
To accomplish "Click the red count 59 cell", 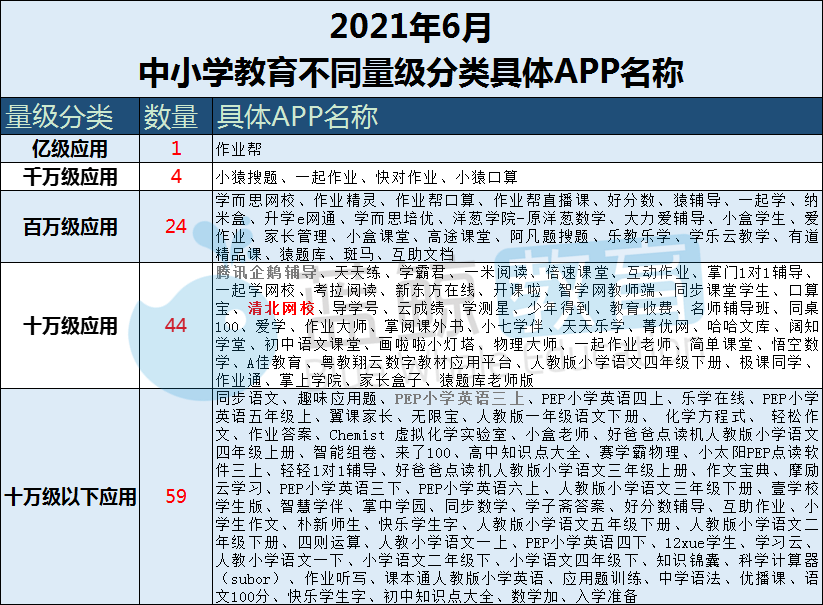I will [176, 496].
